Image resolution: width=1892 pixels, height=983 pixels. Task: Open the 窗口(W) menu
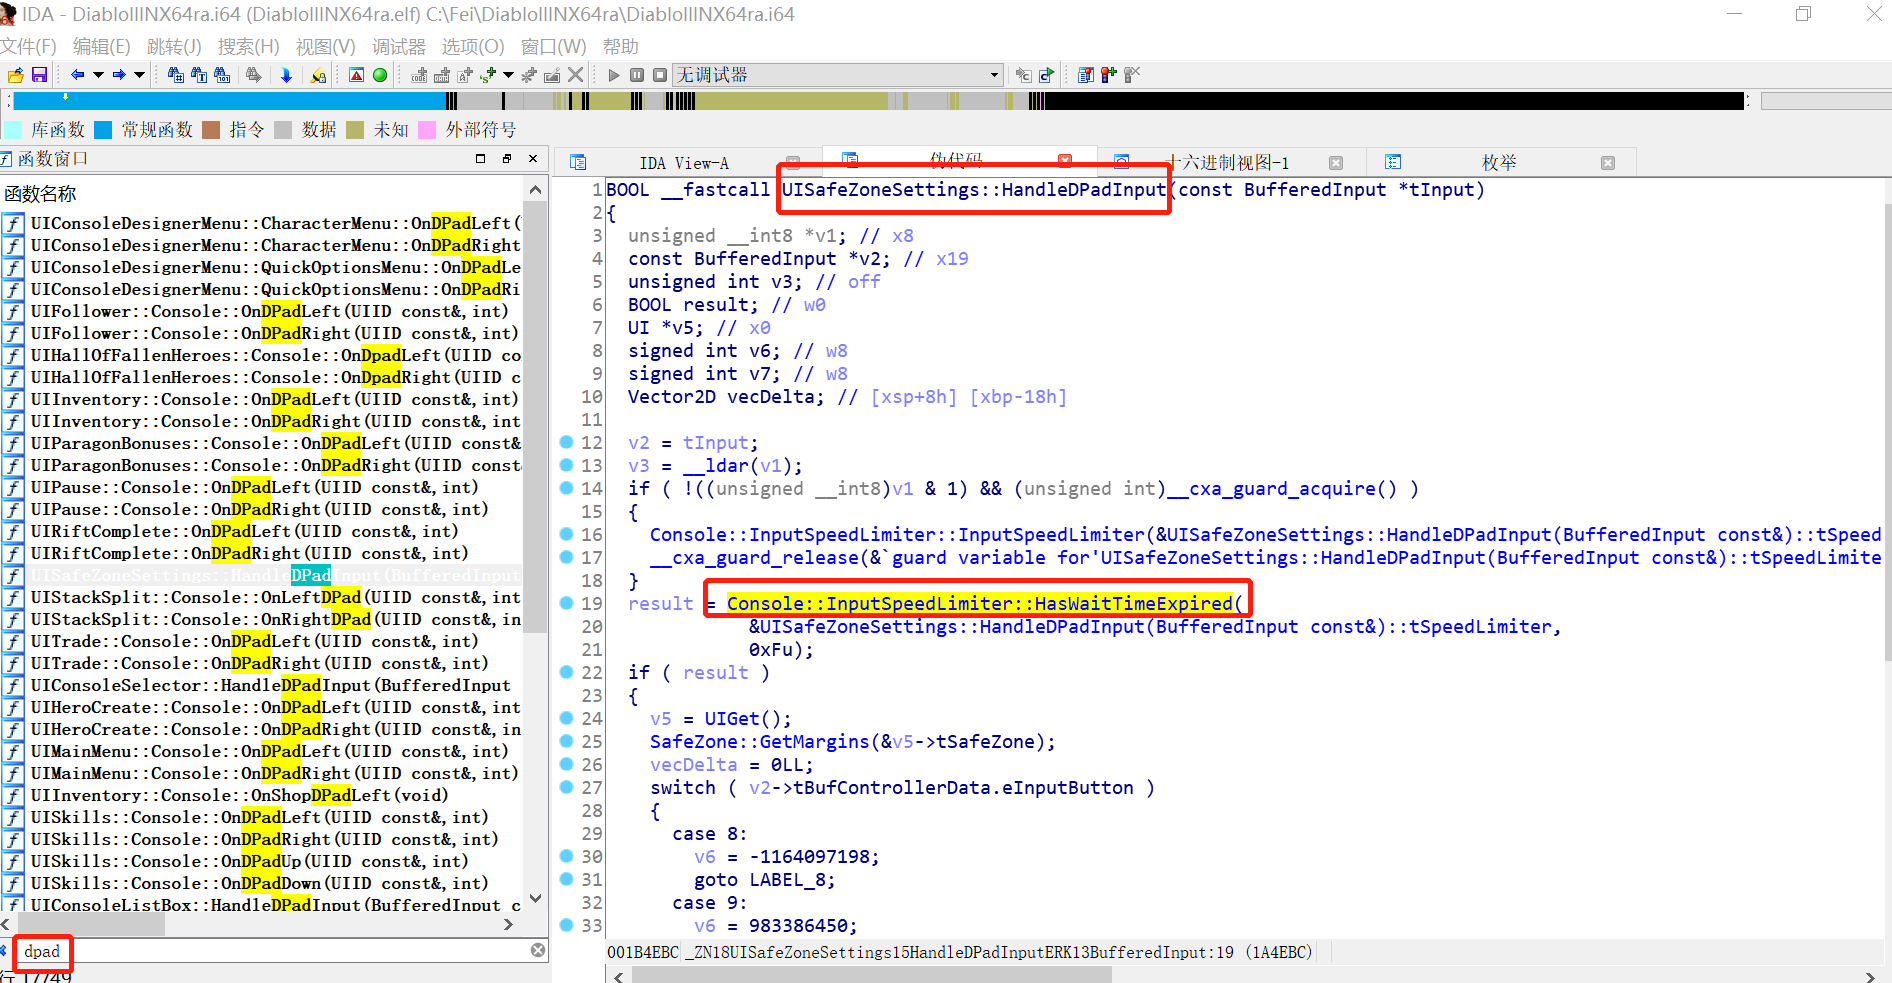[553, 46]
